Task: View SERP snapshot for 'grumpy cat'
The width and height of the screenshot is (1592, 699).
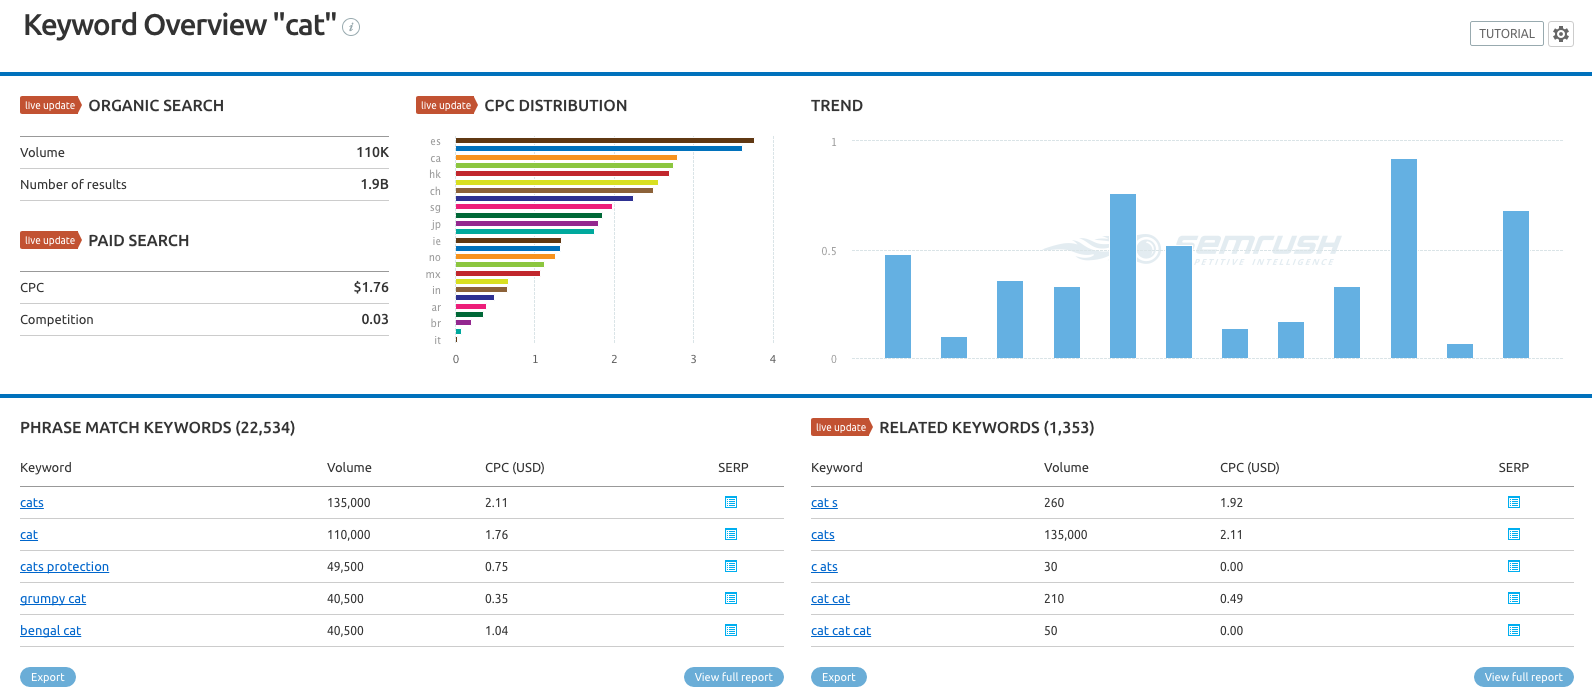Action: [731, 598]
